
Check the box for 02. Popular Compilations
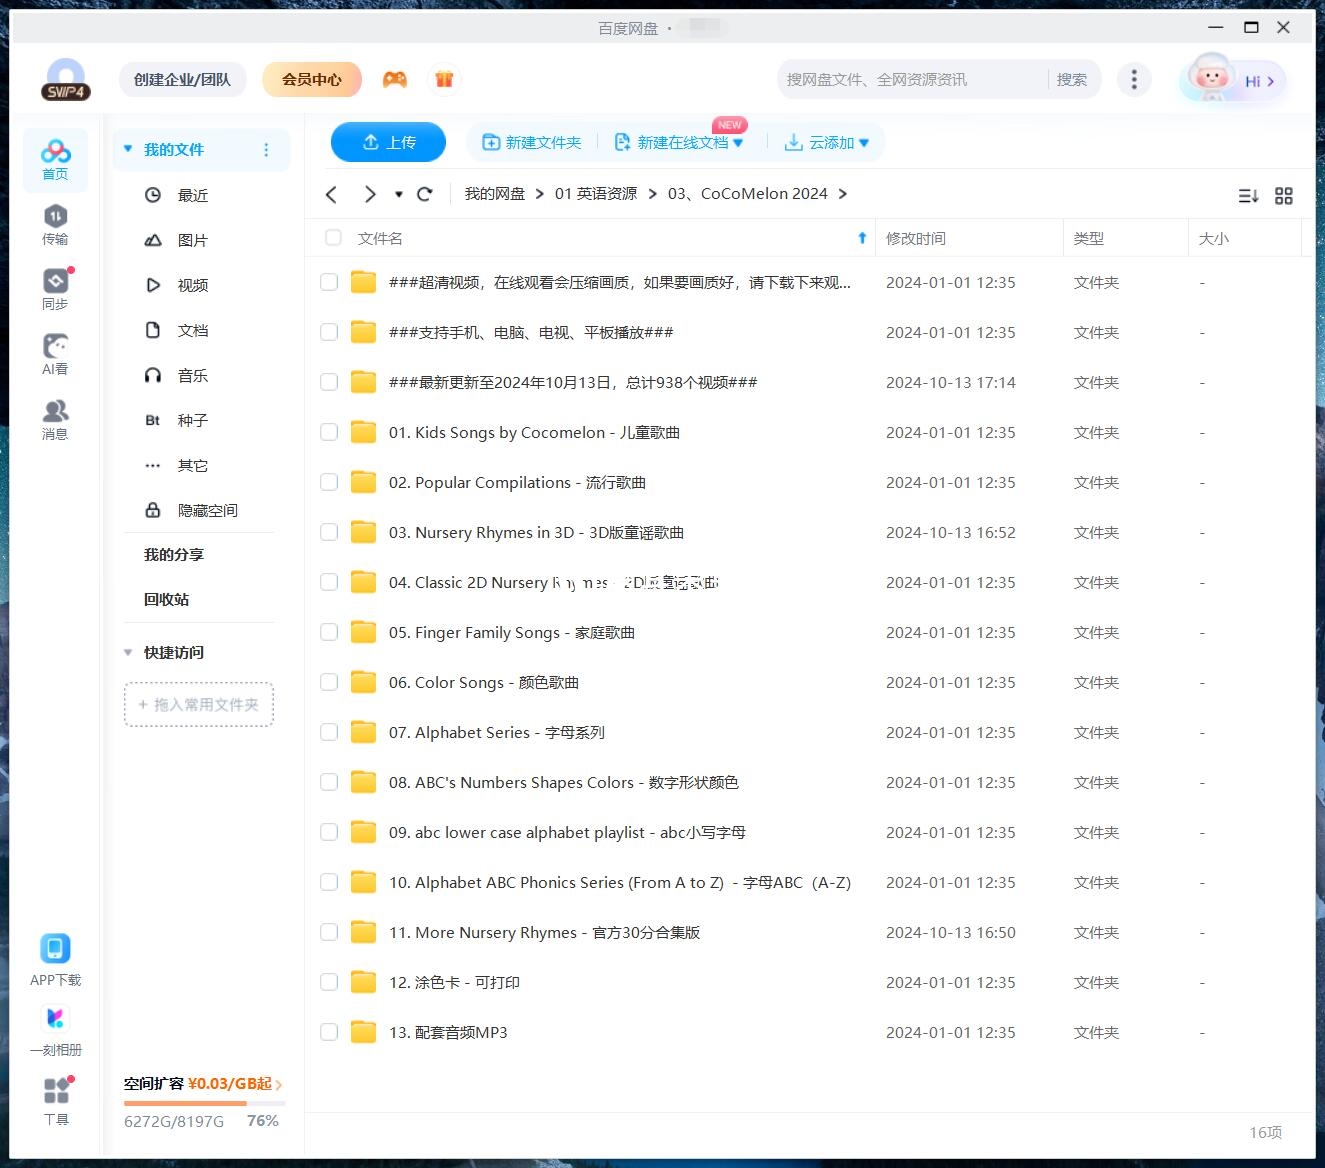coord(329,482)
